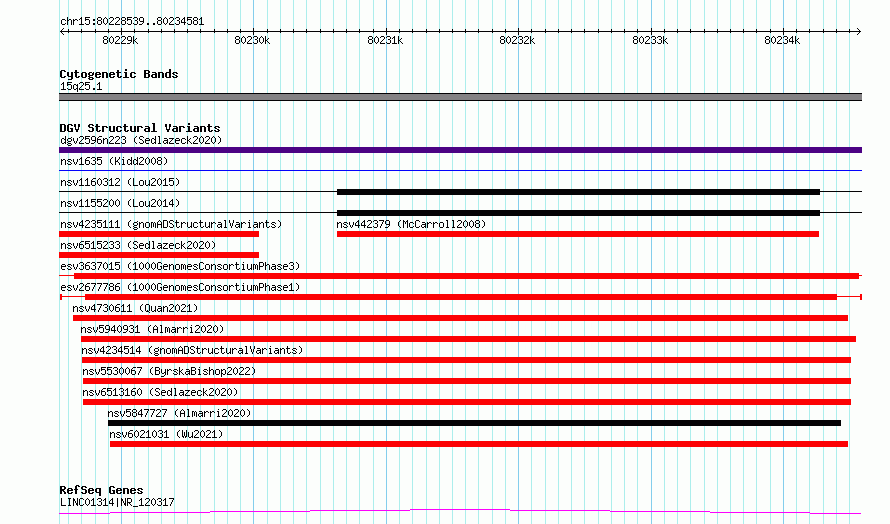The width and height of the screenshot is (890, 524).
Task: Click the 15q25.1 band label
Action: point(81,86)
